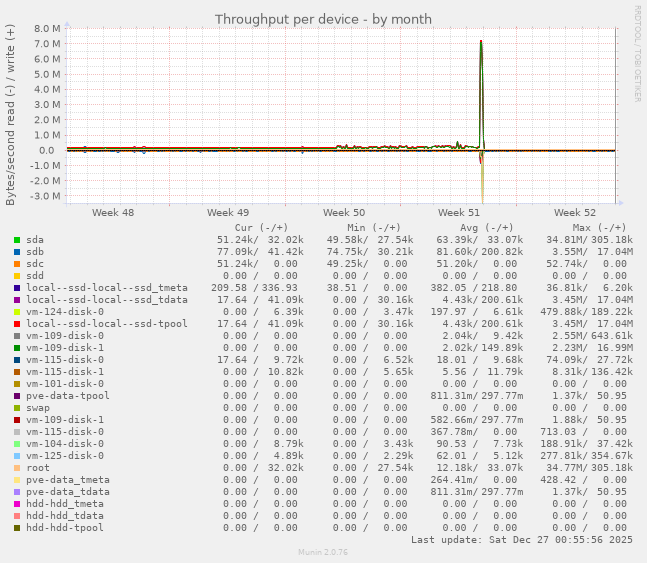Viewport: 647px width, 563px height.
Task: Click the red local--ssd-local--ssd-tpool swatch
Action: click(17, 324)
